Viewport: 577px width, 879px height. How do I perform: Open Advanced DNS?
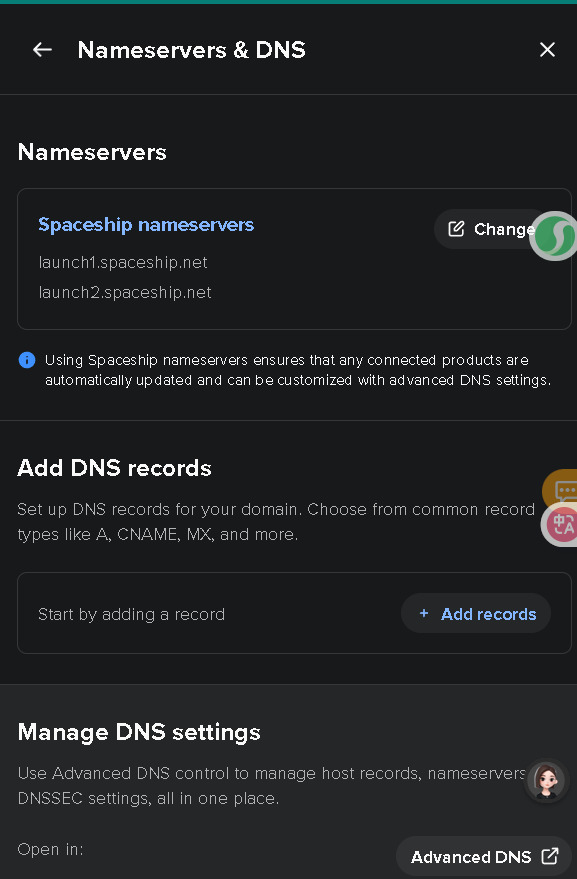click(484, 857)
